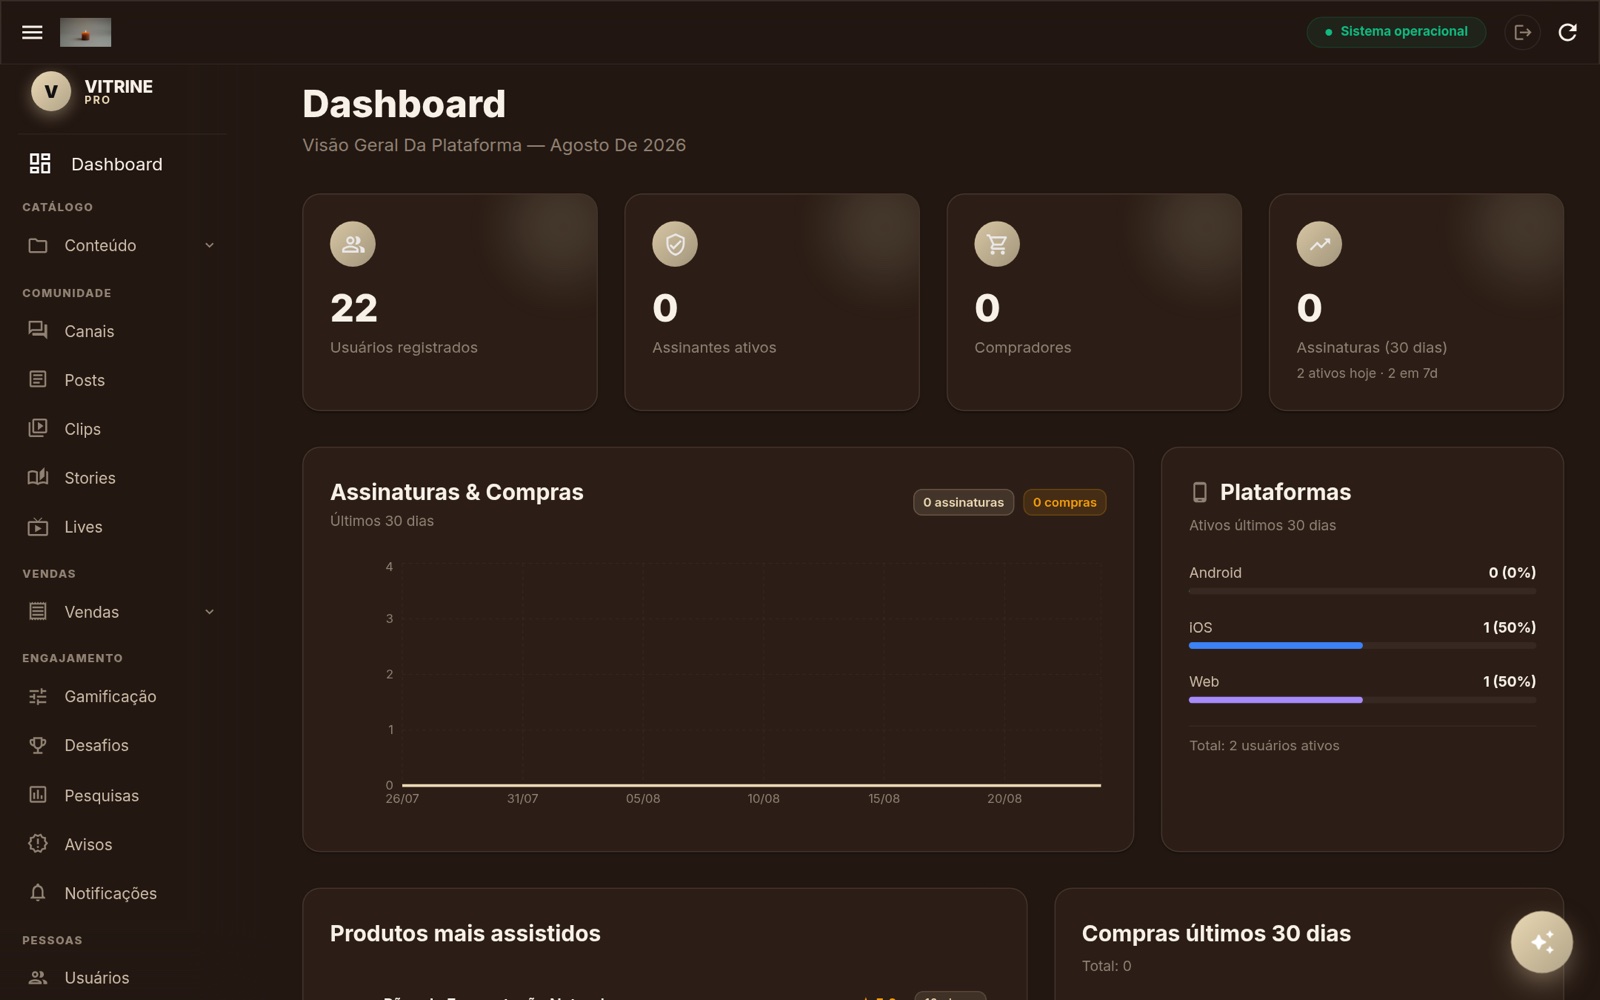The image size is (1600, 1000).
Task: Click the trending icon on Assinaturas card
Action: pos(1319,244)
